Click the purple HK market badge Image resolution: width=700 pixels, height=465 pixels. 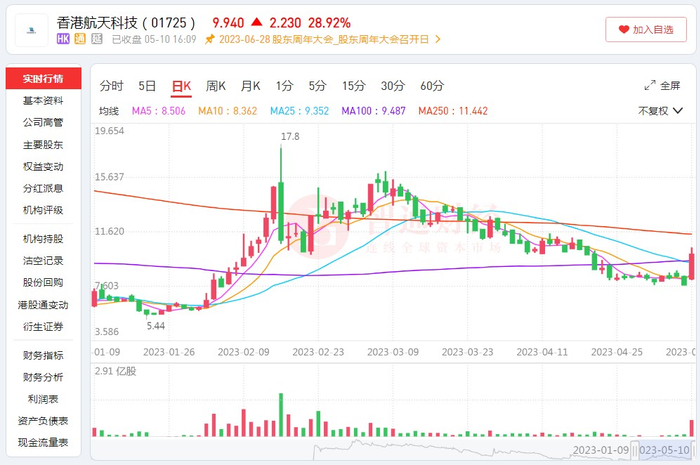tap(63, 39)
